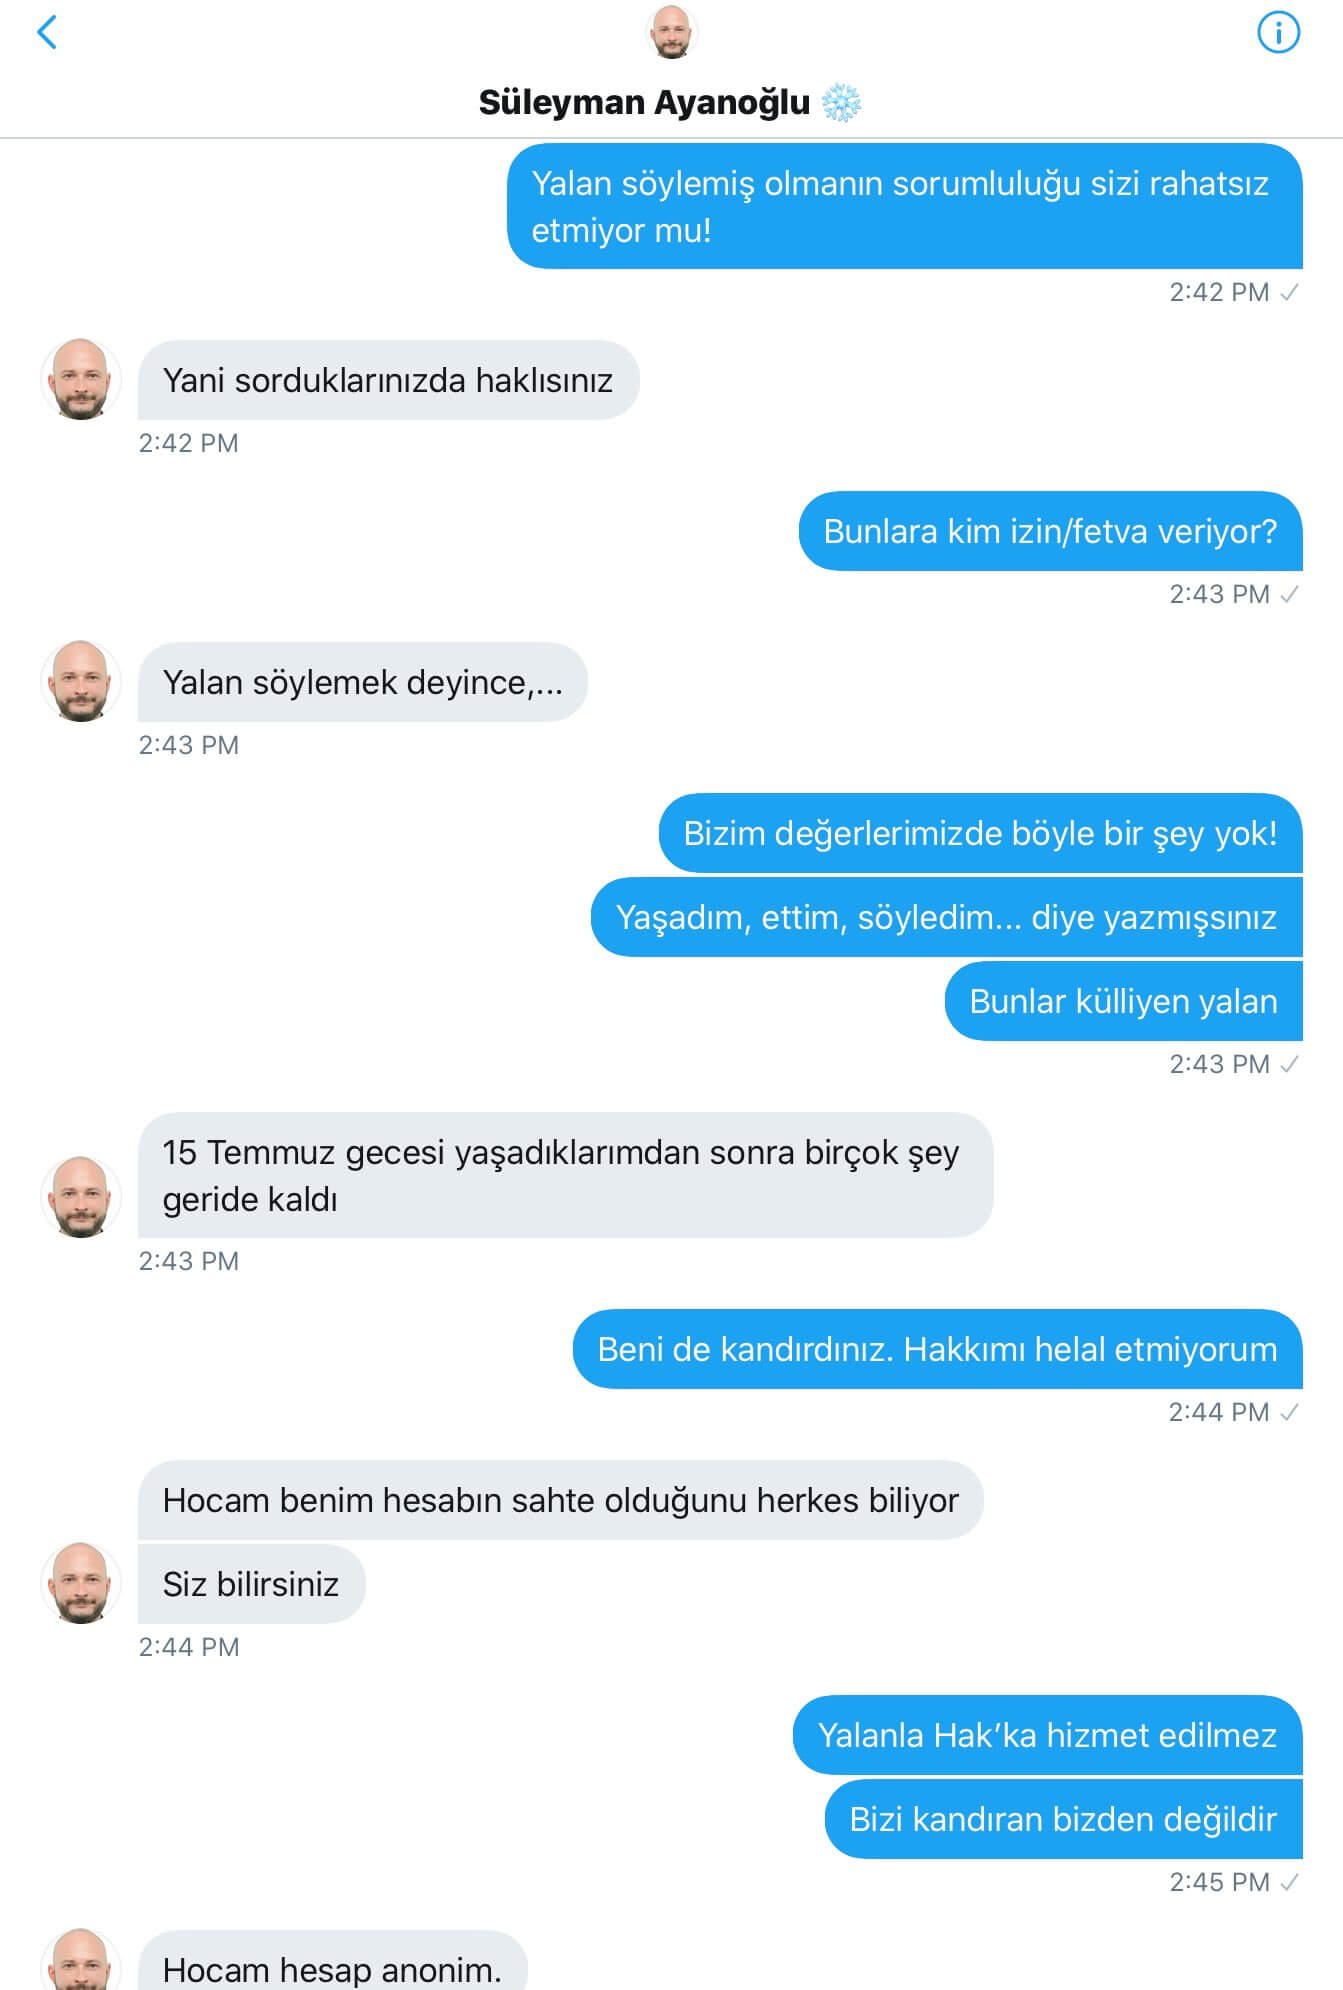Select the 'Yalan söylemiş olmanın sorumluluğu' message bubble

tap(905, 206)
